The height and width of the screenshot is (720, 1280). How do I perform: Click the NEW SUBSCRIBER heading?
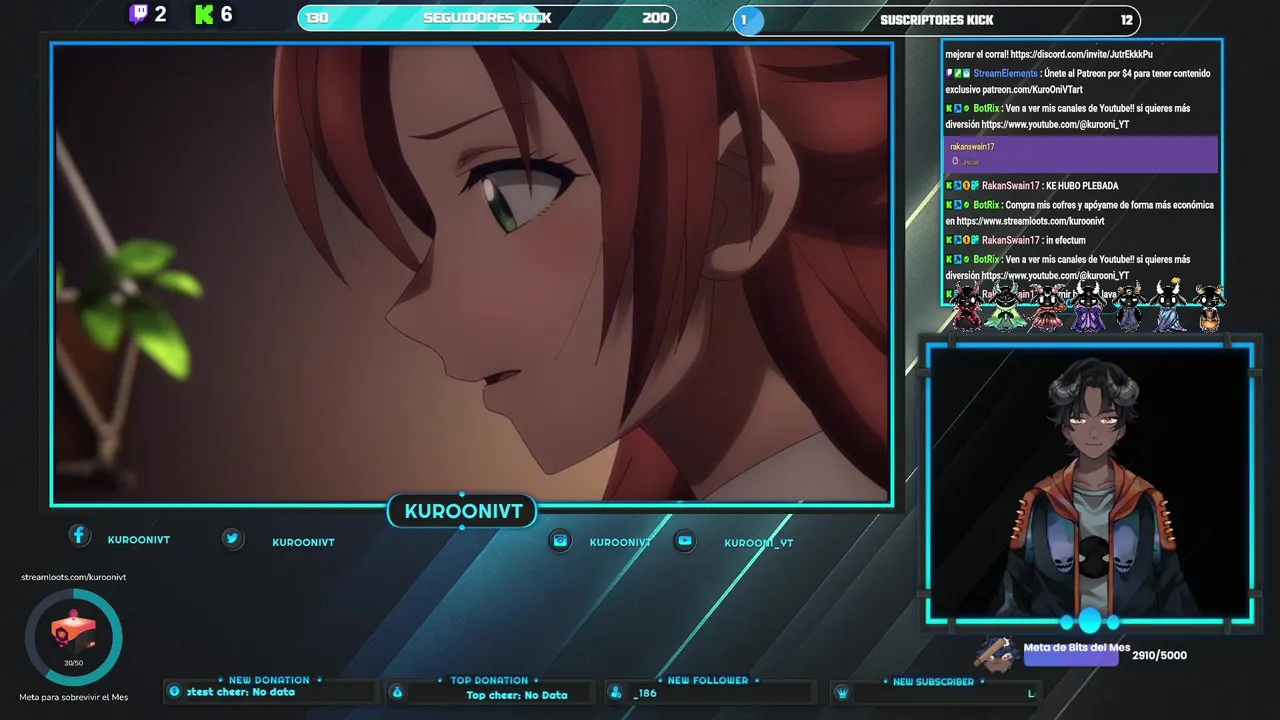(x=933, y=682)
